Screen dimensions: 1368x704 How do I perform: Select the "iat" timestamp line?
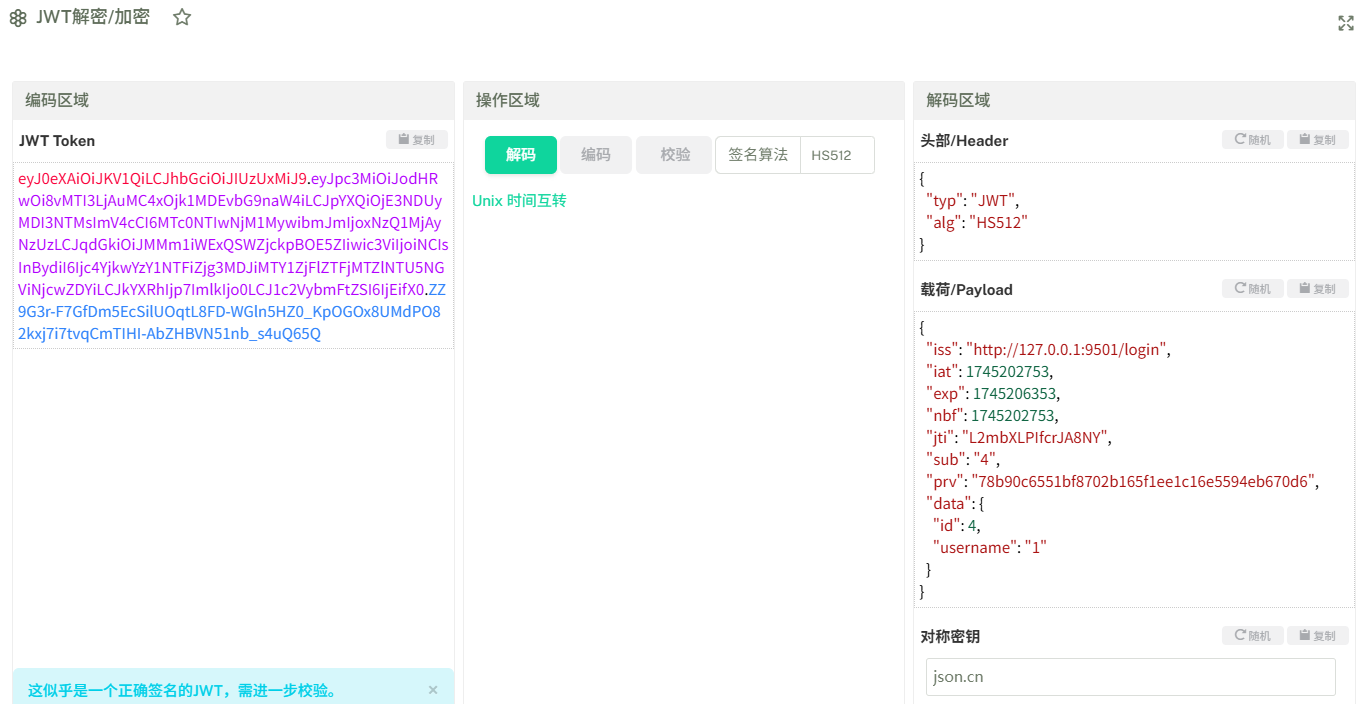[990, 372]
